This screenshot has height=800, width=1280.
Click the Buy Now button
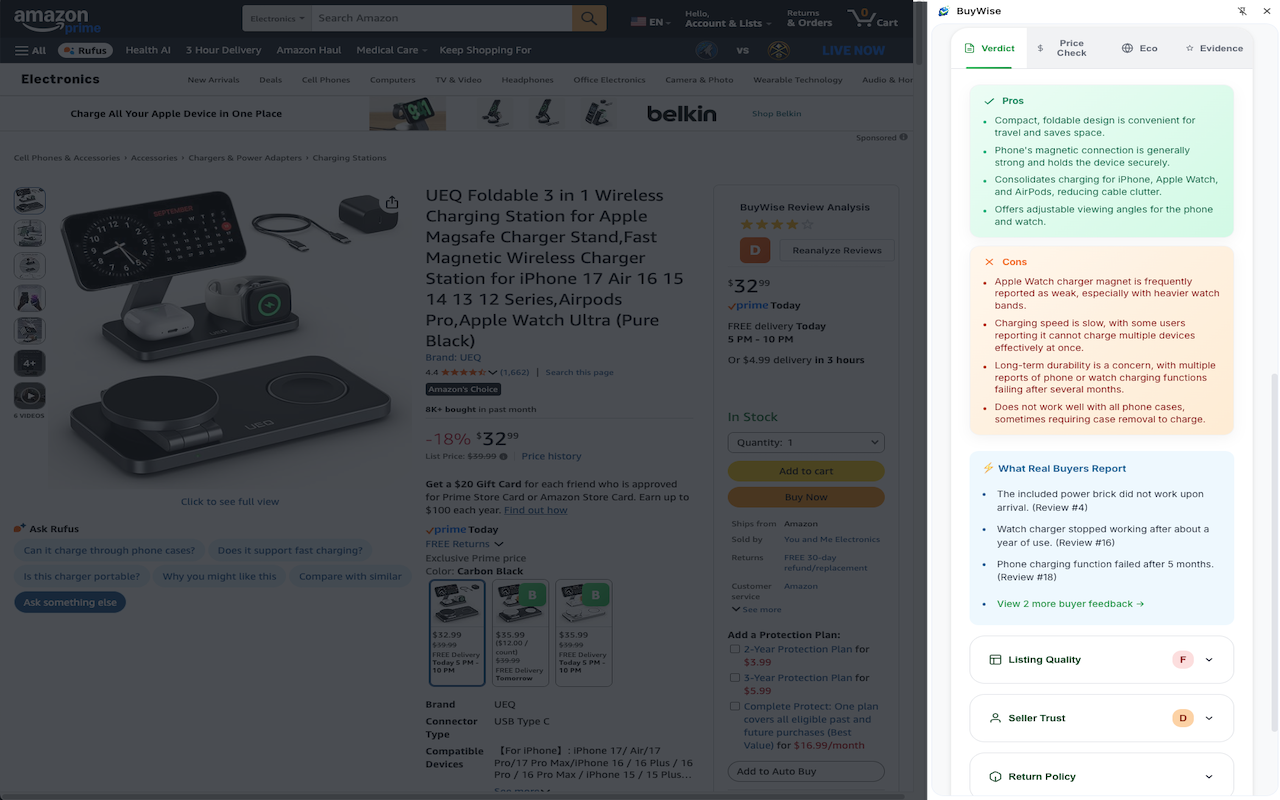pyautogui.click(x=806, y=497)
